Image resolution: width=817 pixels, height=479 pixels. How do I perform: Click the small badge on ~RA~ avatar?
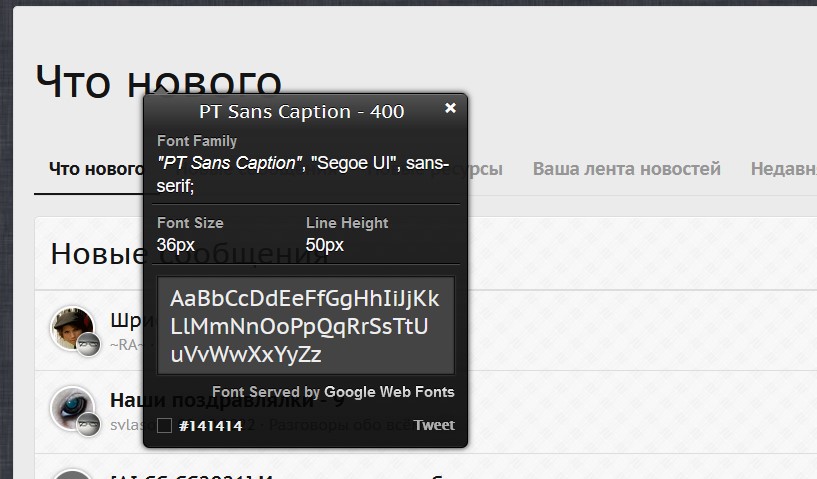[88, 343]
